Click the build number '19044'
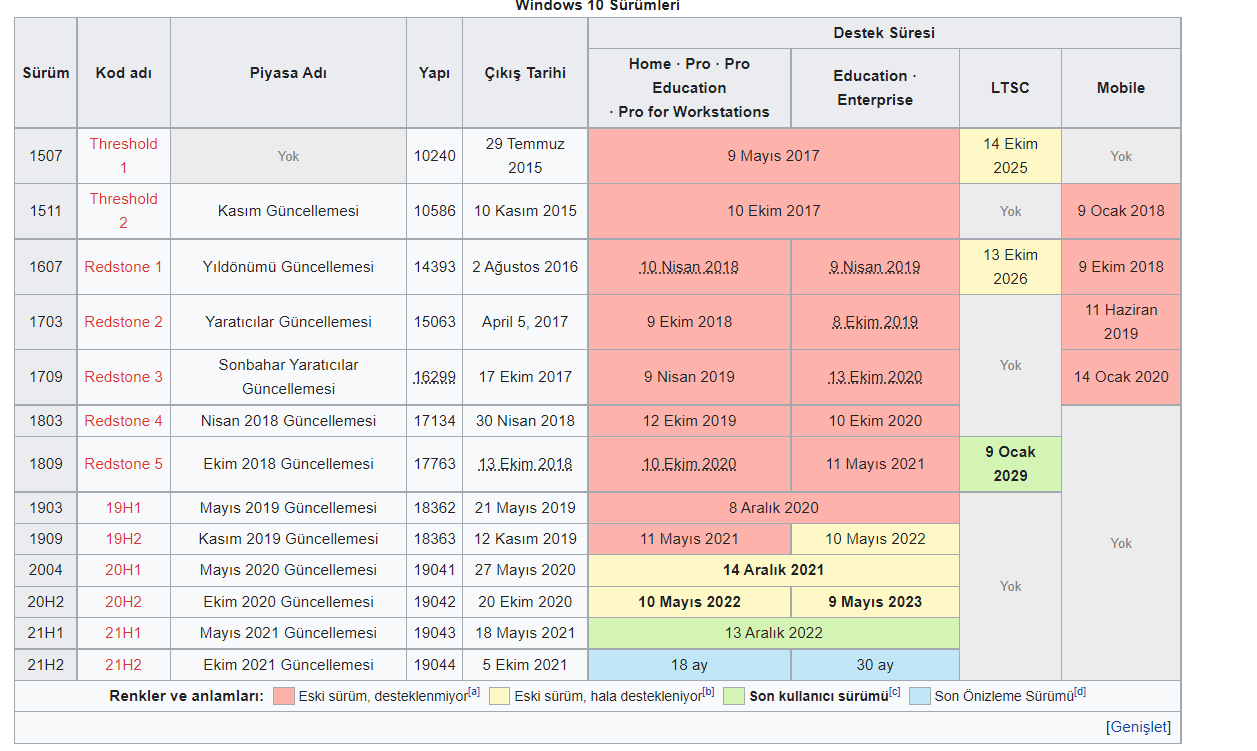The image size is (1257, 751). (434, 665)
